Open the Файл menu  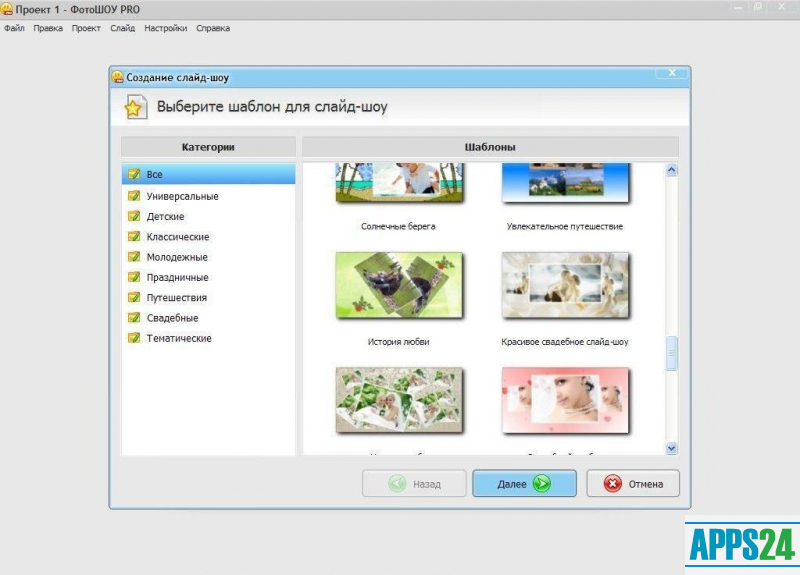[14, 28]
